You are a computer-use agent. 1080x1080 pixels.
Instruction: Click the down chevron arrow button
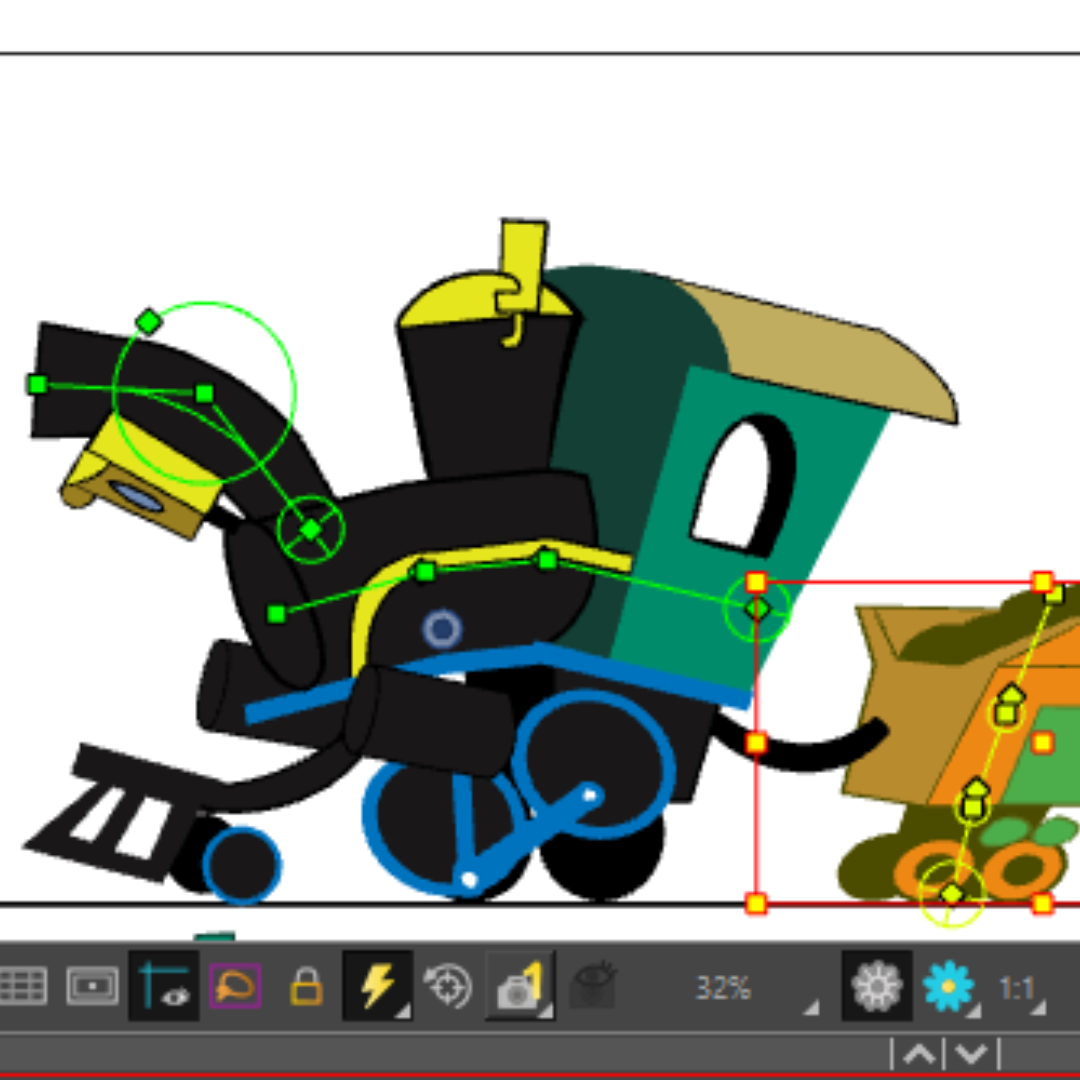click(x=971, y=1054)
